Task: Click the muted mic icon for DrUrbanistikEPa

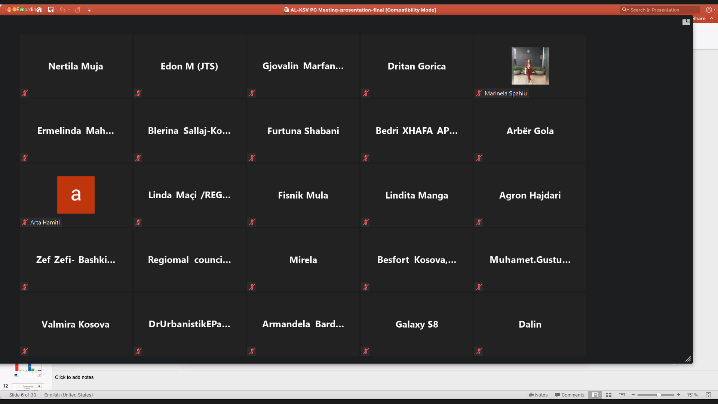Action: (138, 351)
